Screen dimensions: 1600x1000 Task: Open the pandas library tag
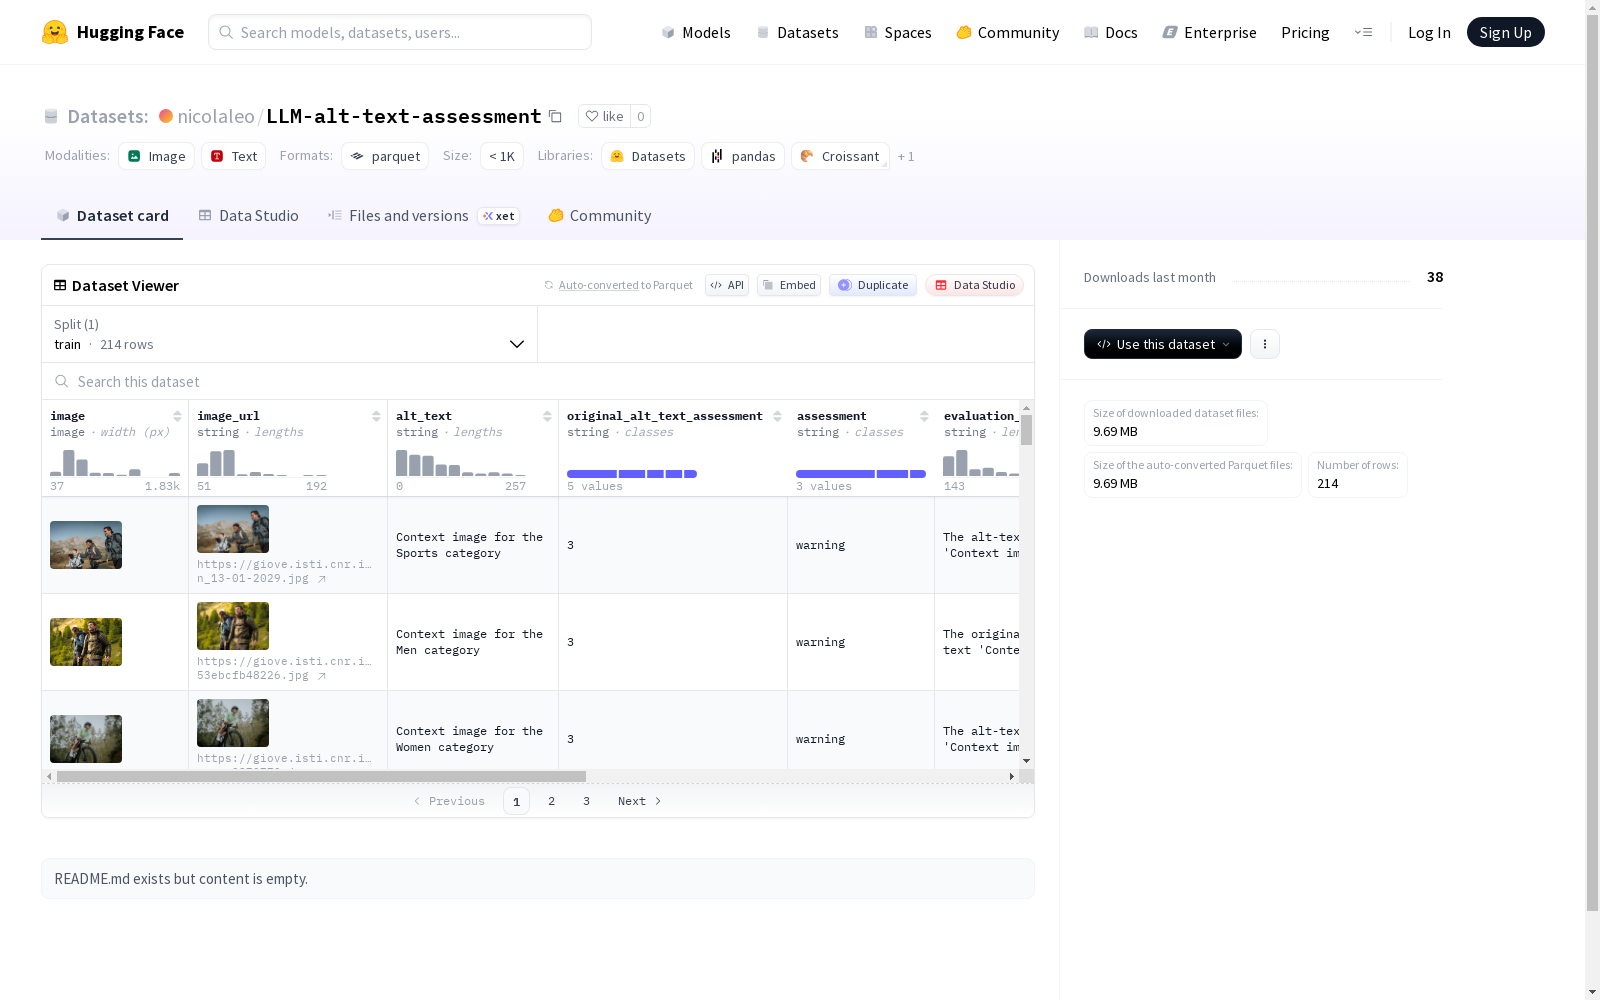click(743, 156)
